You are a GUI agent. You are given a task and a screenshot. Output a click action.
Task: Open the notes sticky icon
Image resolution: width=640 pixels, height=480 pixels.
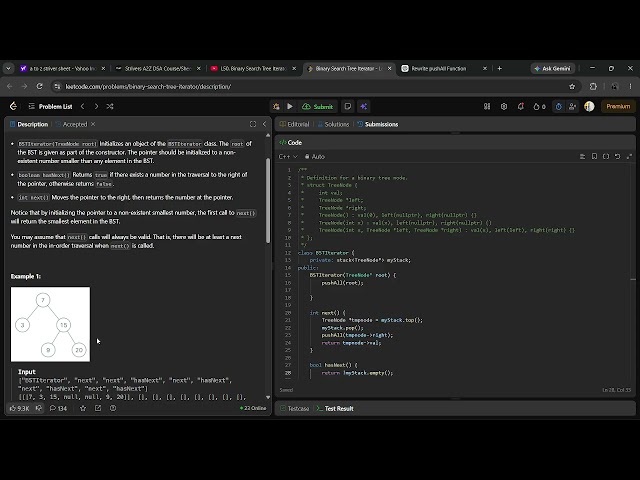[x=348, y=107]
